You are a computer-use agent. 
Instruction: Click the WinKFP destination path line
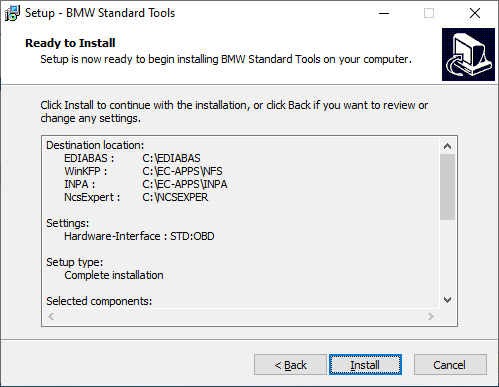[x=143, y=171]
